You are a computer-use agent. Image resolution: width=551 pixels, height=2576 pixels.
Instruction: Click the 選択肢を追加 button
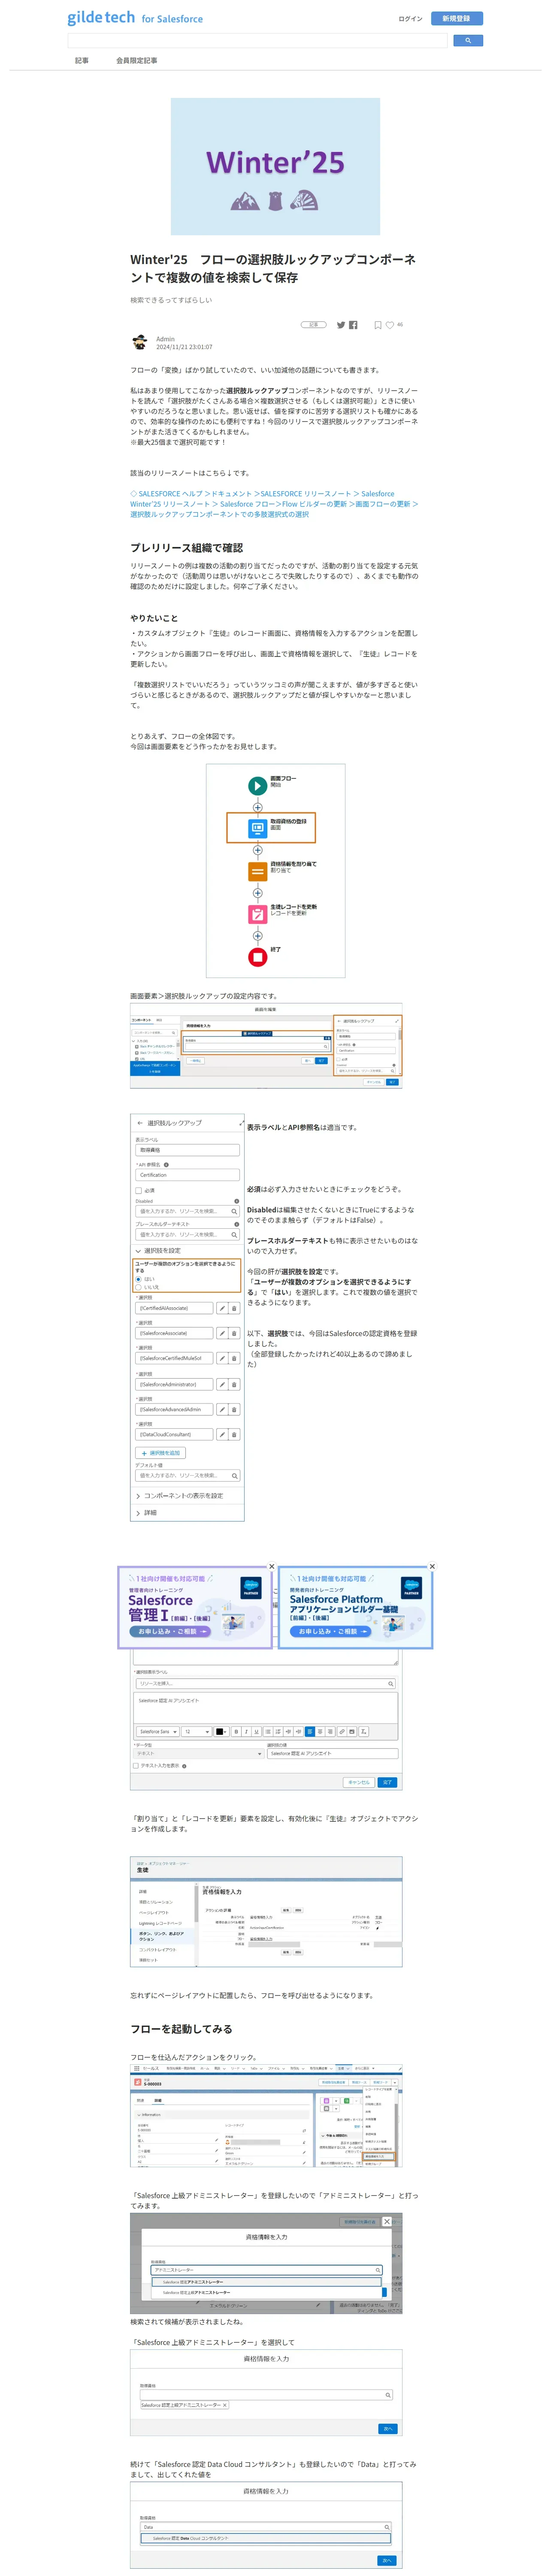click(160, 1453)
